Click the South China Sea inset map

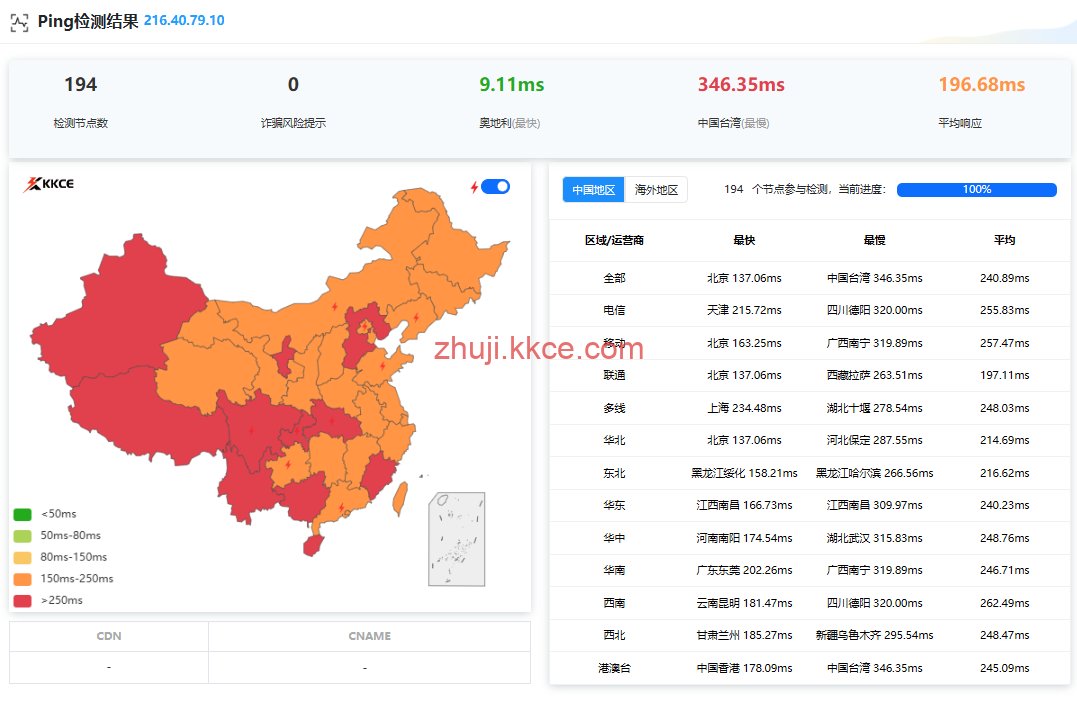pyautogui.click(x=456, y=538)
